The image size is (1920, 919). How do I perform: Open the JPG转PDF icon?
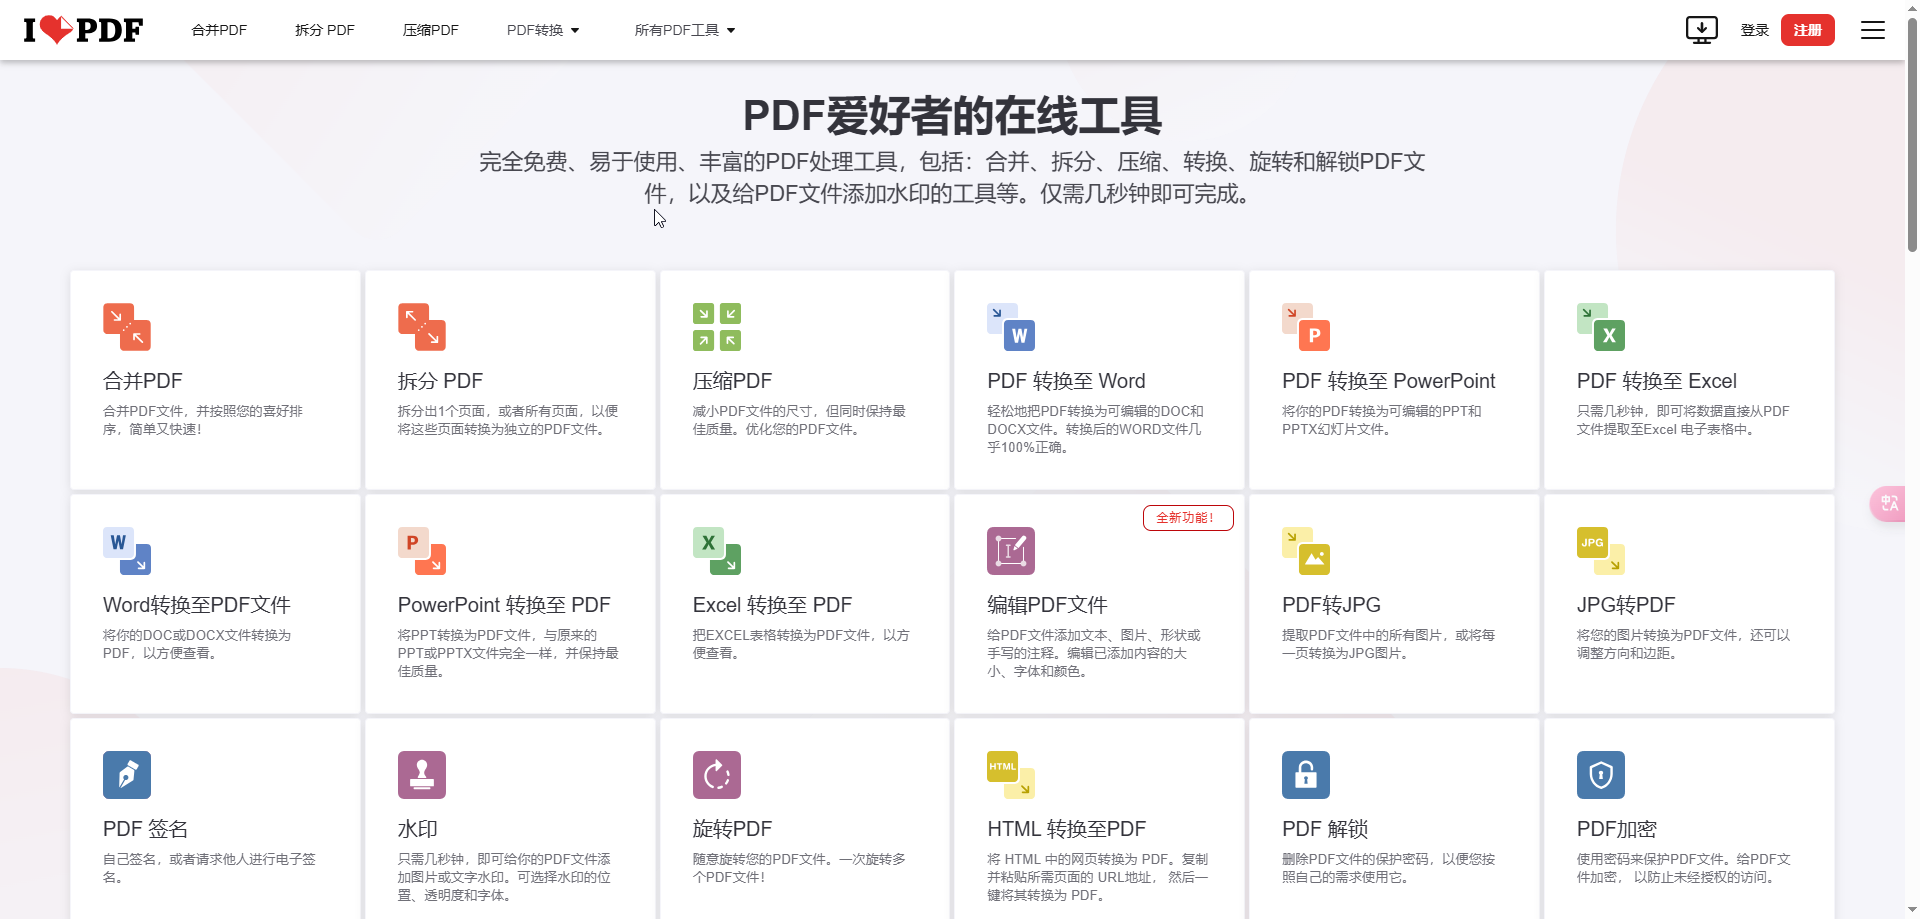(x=1601, y=551)
